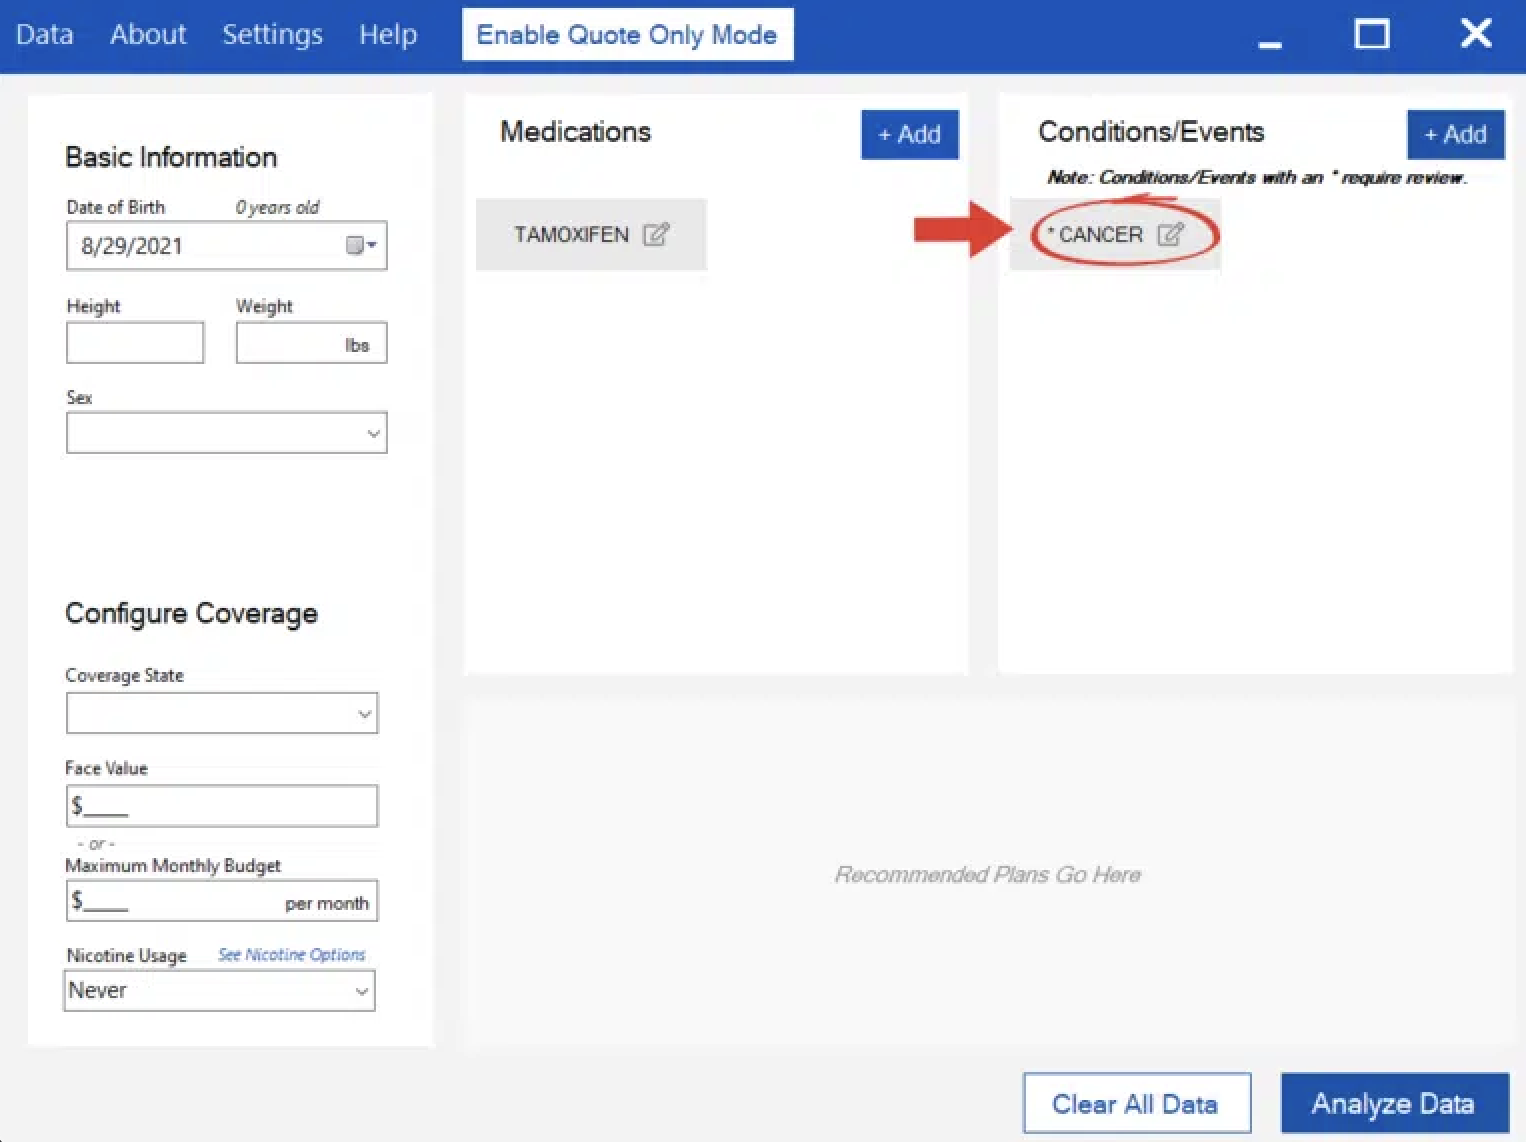Minimize the application window
The height and width of the screenshot is (1142, 1526).
click(1270, 36)
